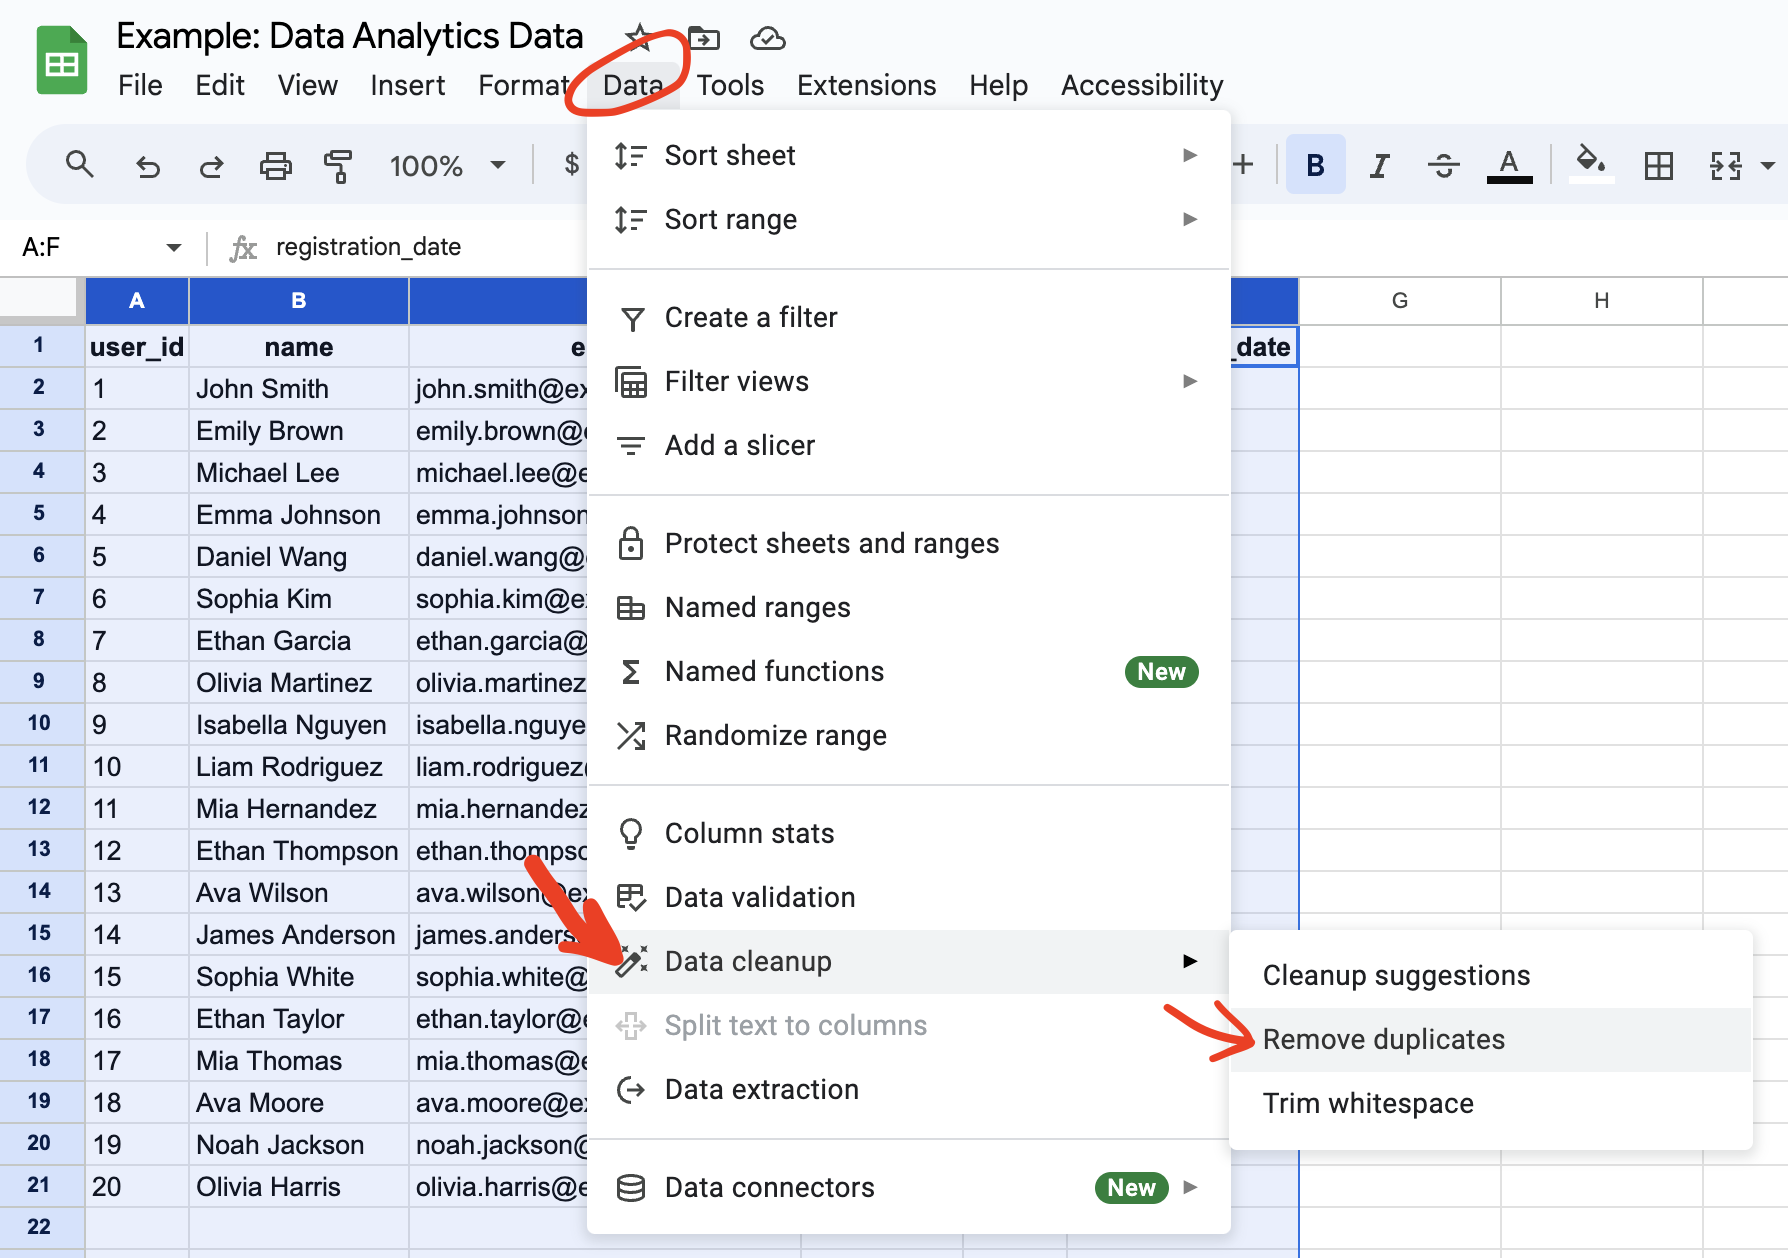Choose Cleanup suggestions
1788x1258 pixels.
point(1396,975)
